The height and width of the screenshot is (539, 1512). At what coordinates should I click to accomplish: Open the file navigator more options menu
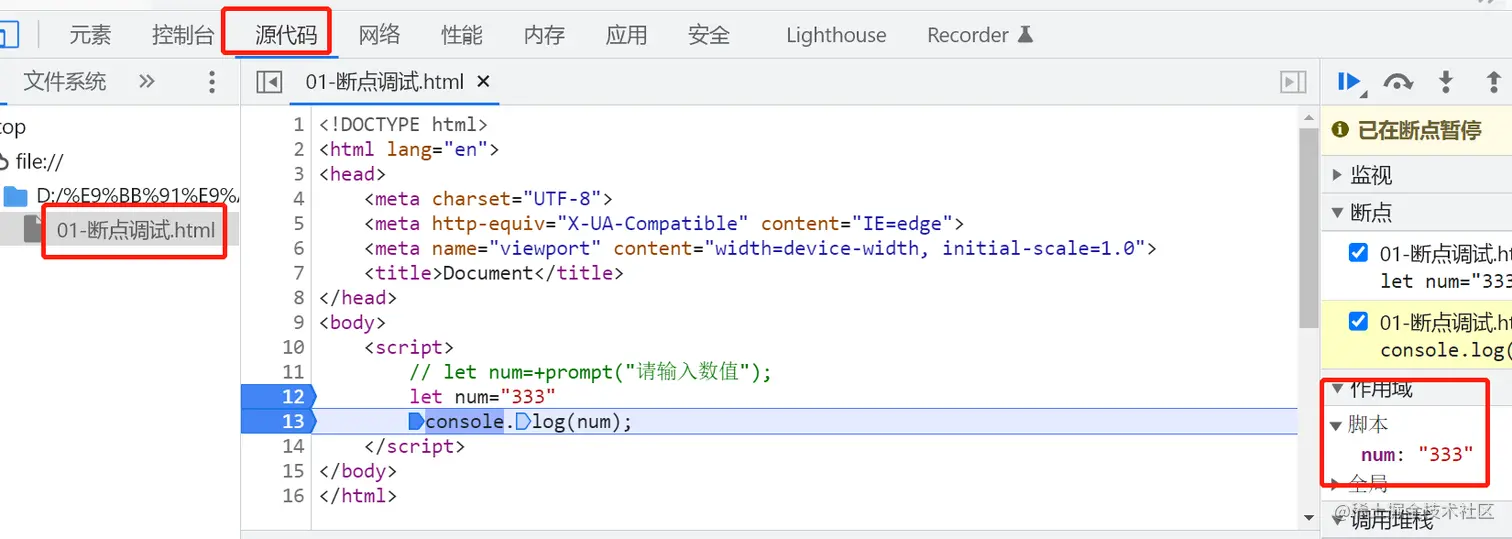[x=211, y=82]
